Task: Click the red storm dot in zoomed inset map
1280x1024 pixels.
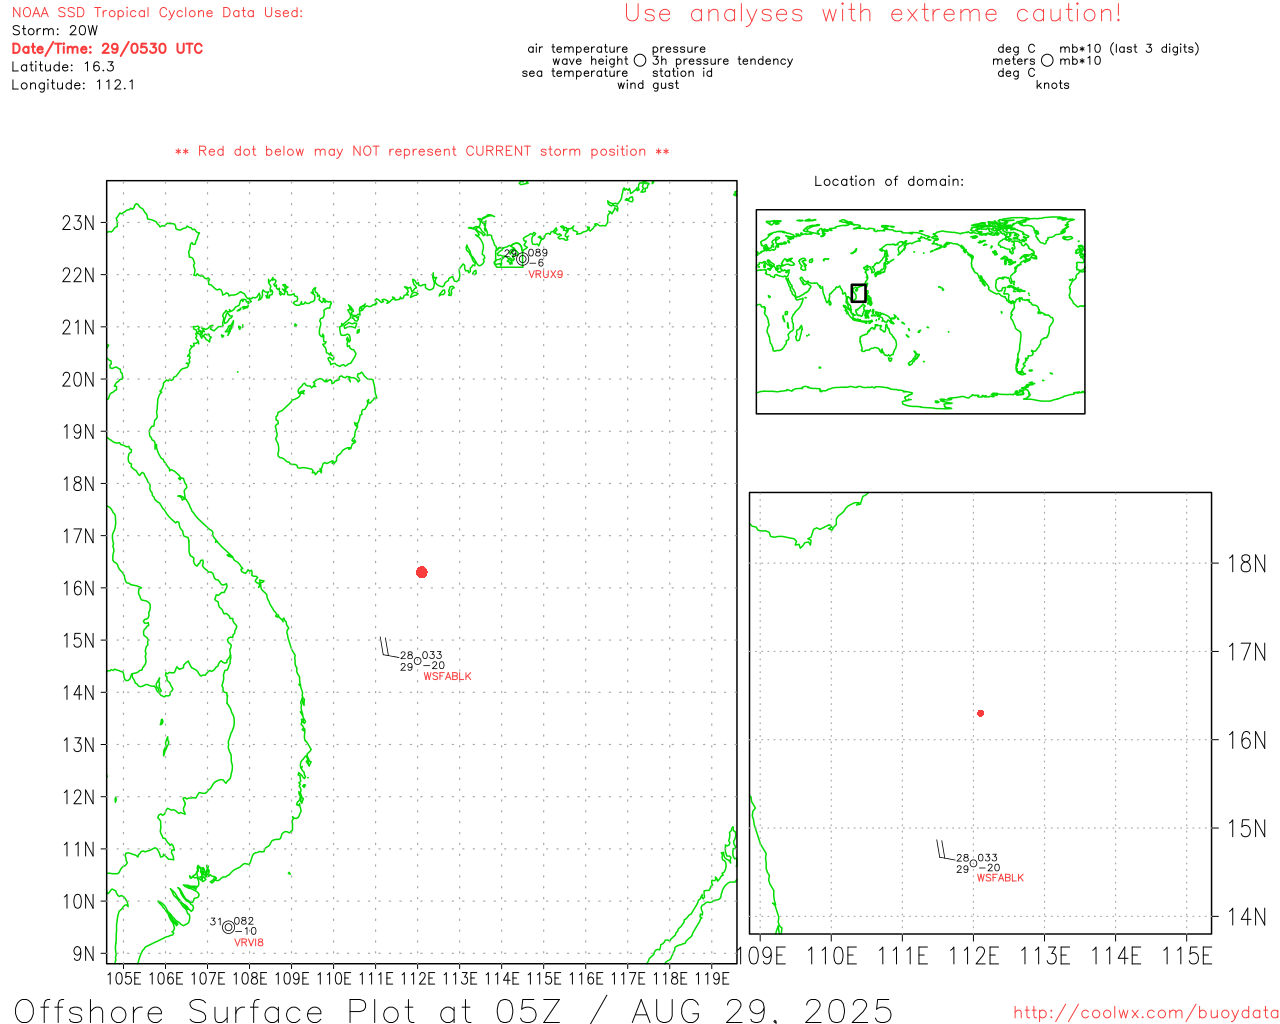Action: pos(980,713)
